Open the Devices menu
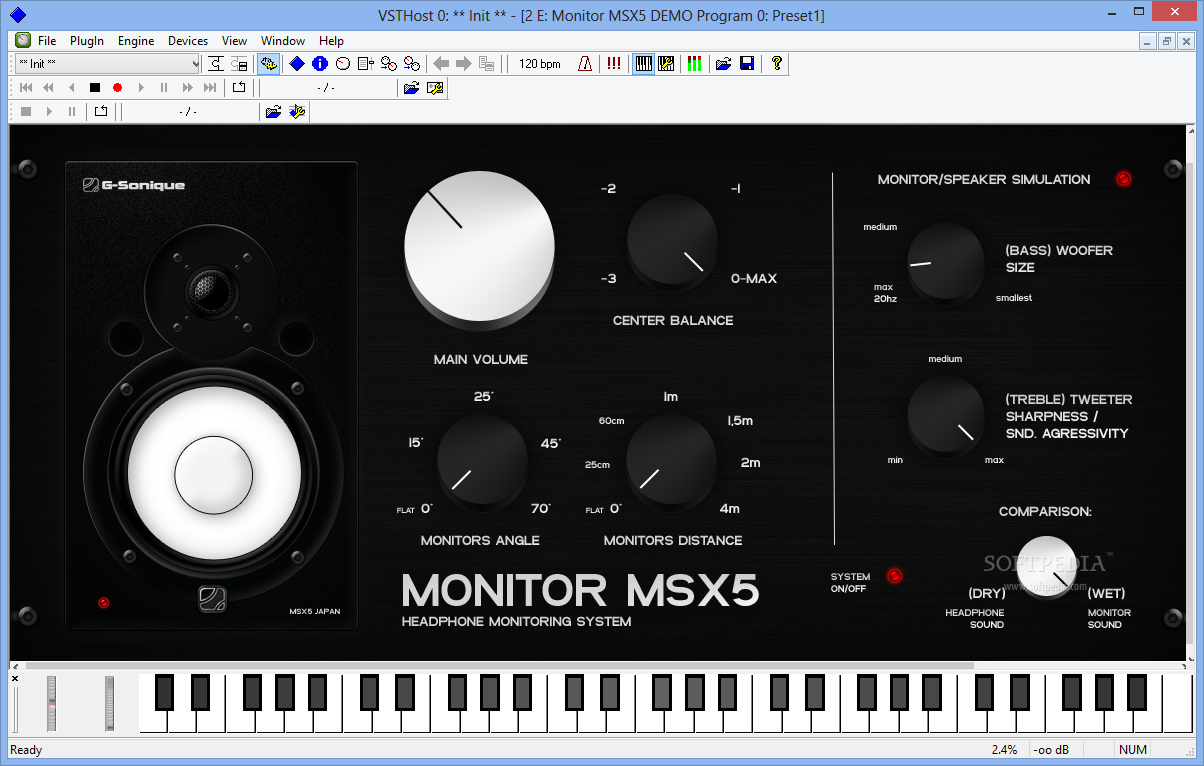This screenshot has width=1204, height=766. [x=188, y=41]
